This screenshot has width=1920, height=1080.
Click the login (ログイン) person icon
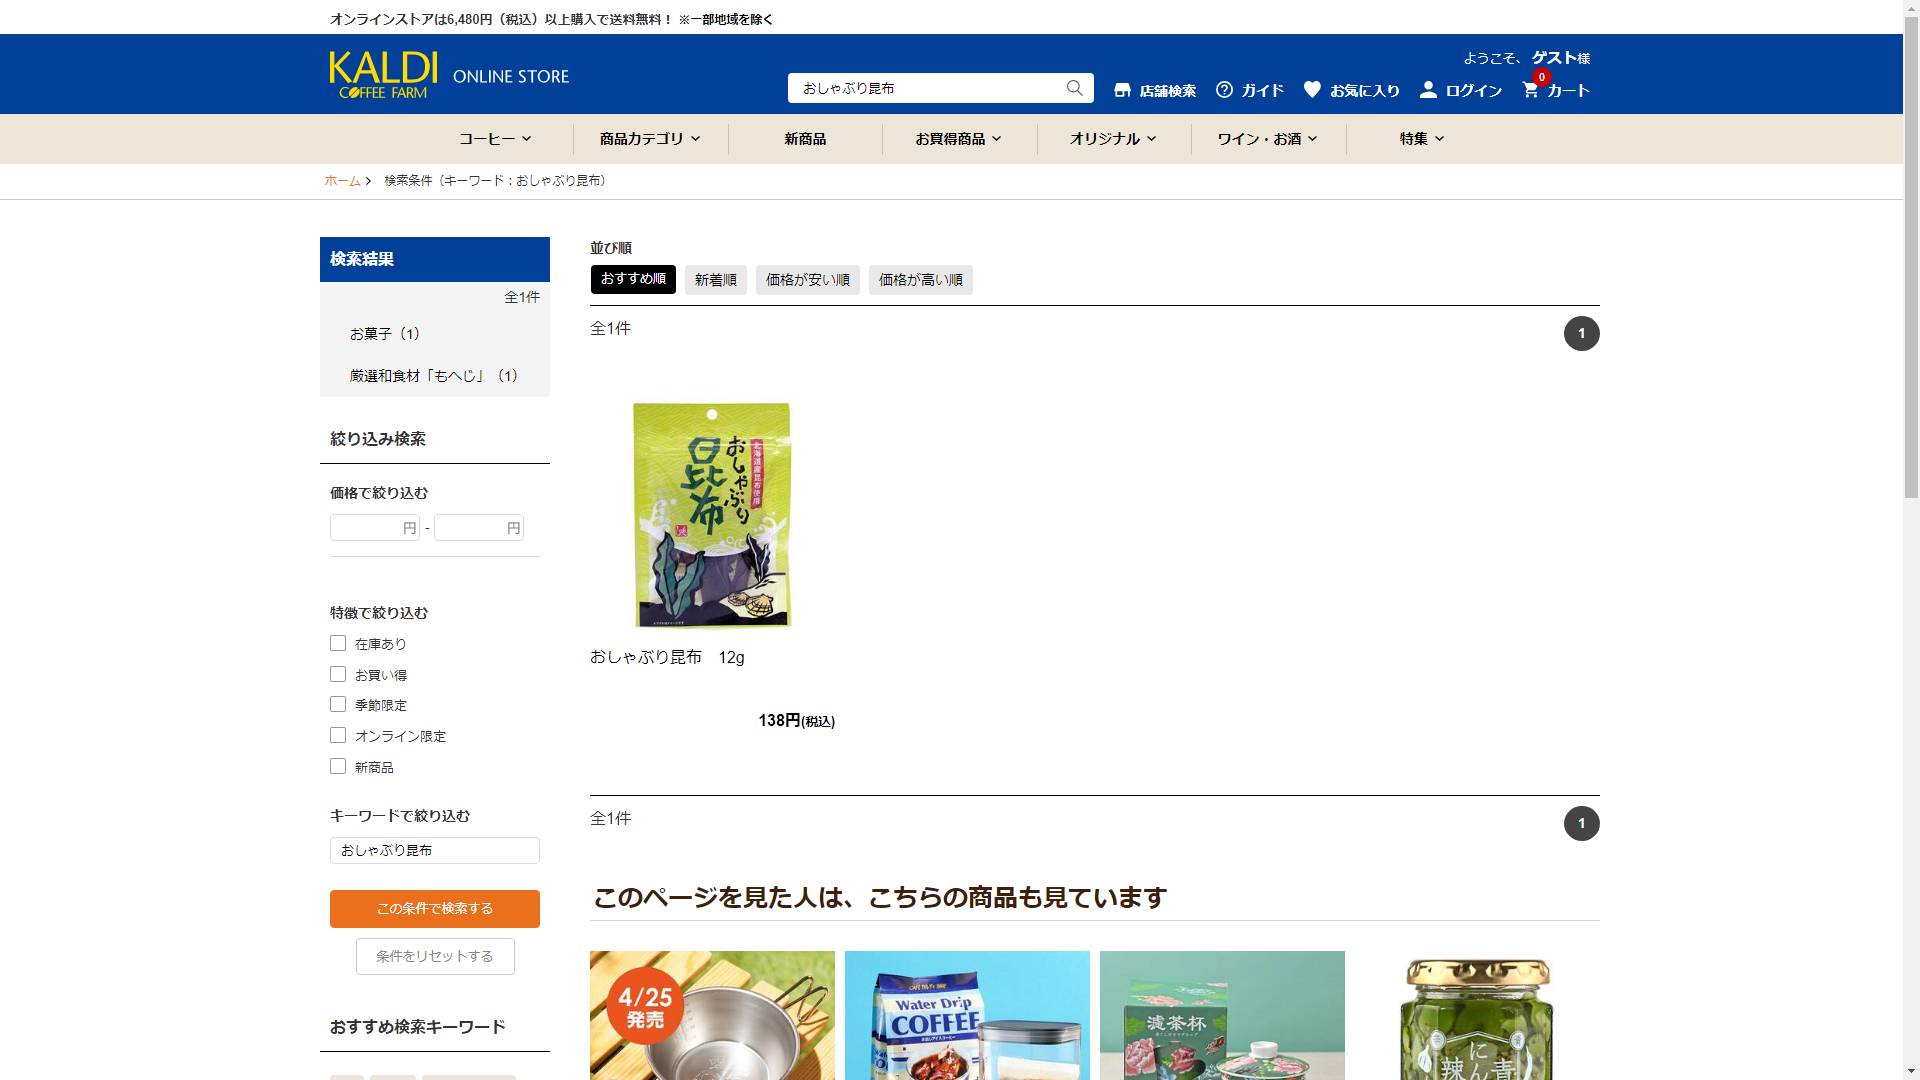coord(1428,90)
